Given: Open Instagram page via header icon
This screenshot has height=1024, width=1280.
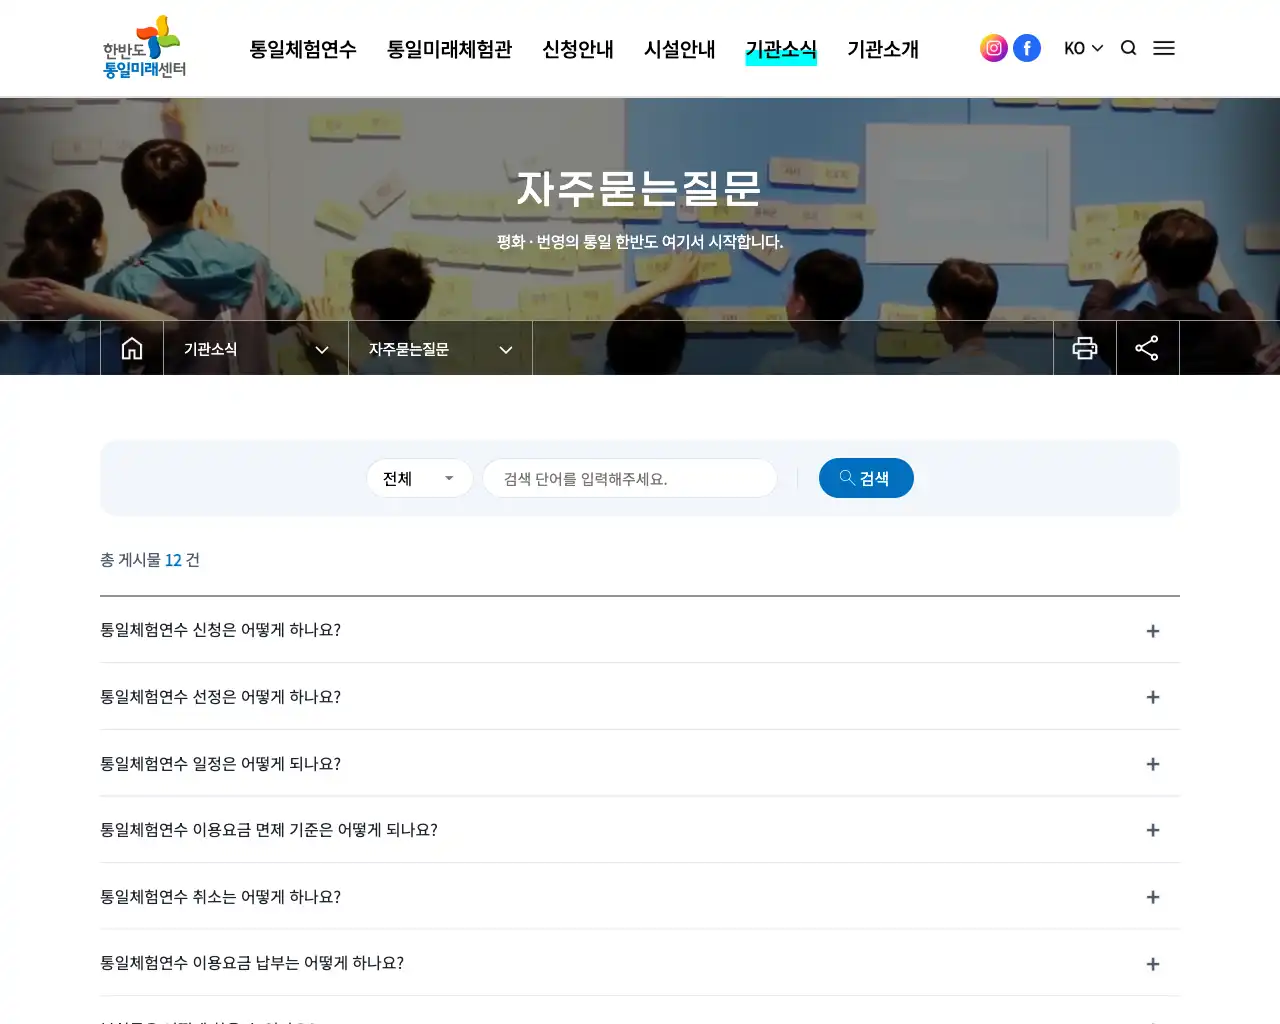Looking at the screenshot, I should 993,47.
